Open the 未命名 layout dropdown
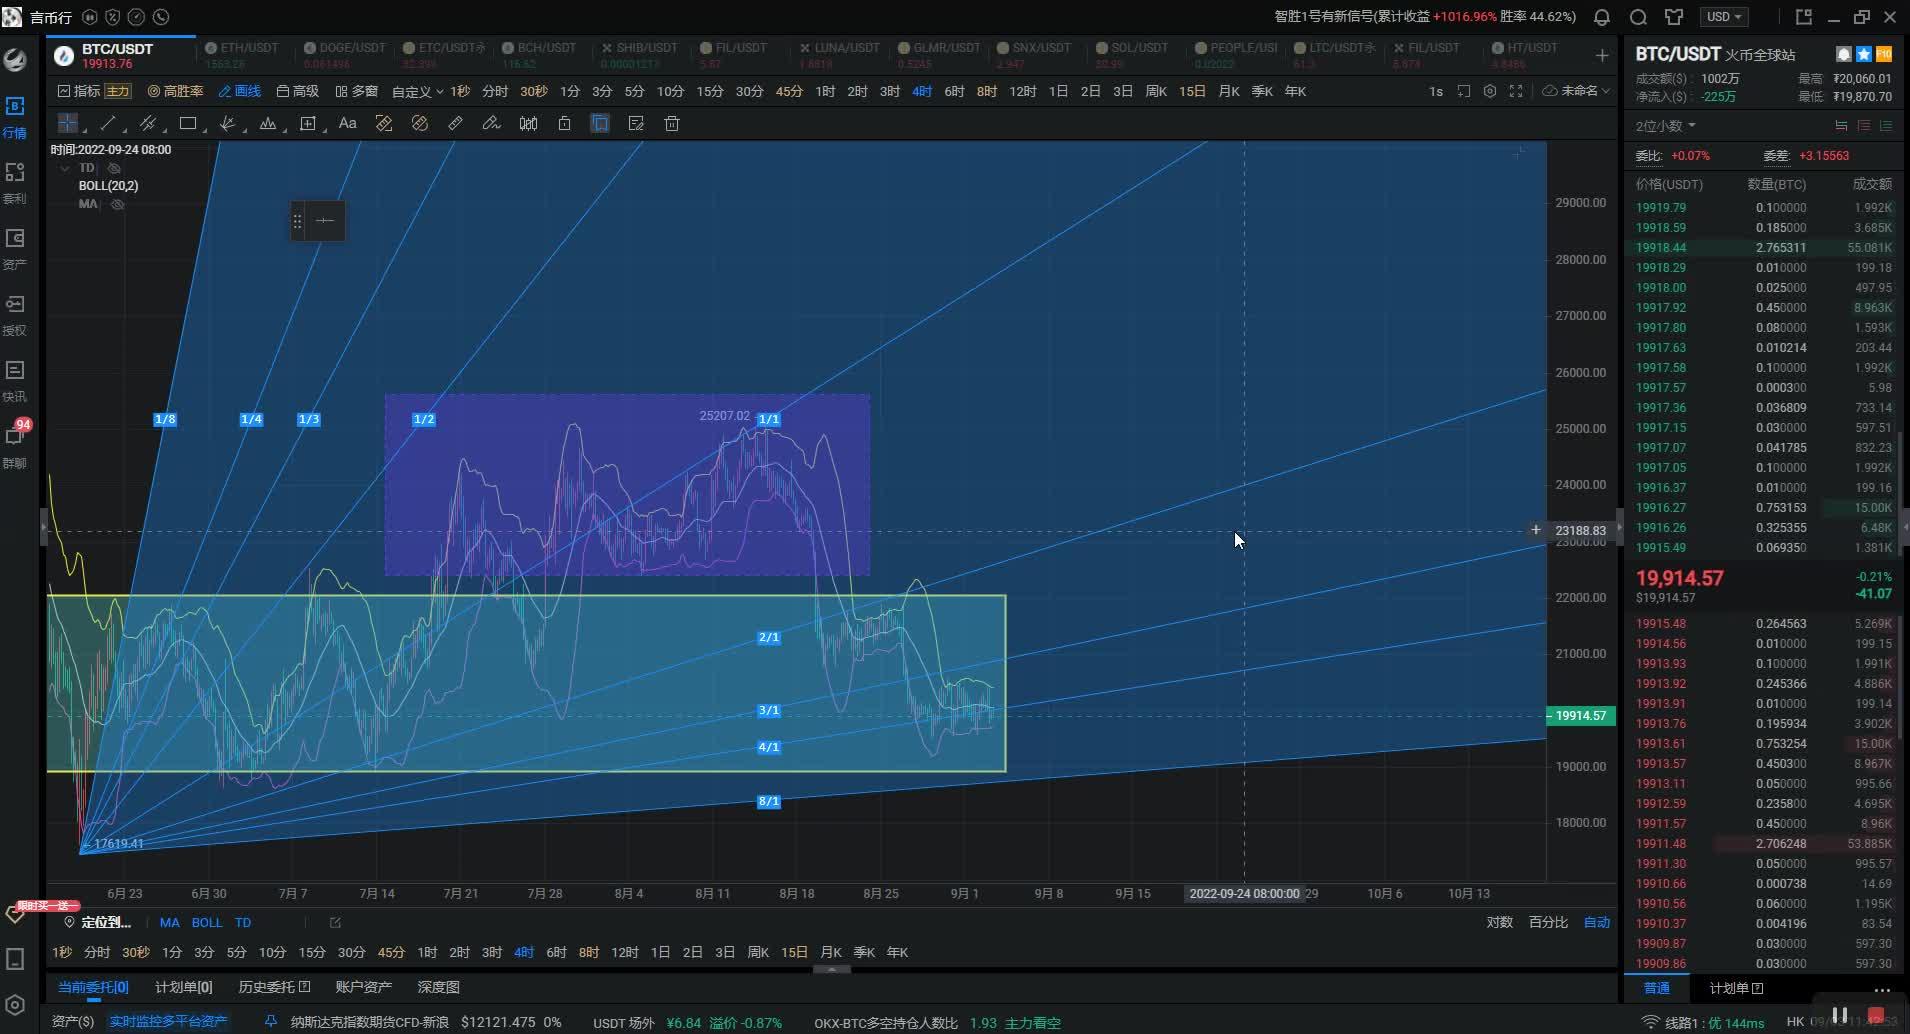This screenshot has height=1034, width=1910. (x=1577, y=91)
